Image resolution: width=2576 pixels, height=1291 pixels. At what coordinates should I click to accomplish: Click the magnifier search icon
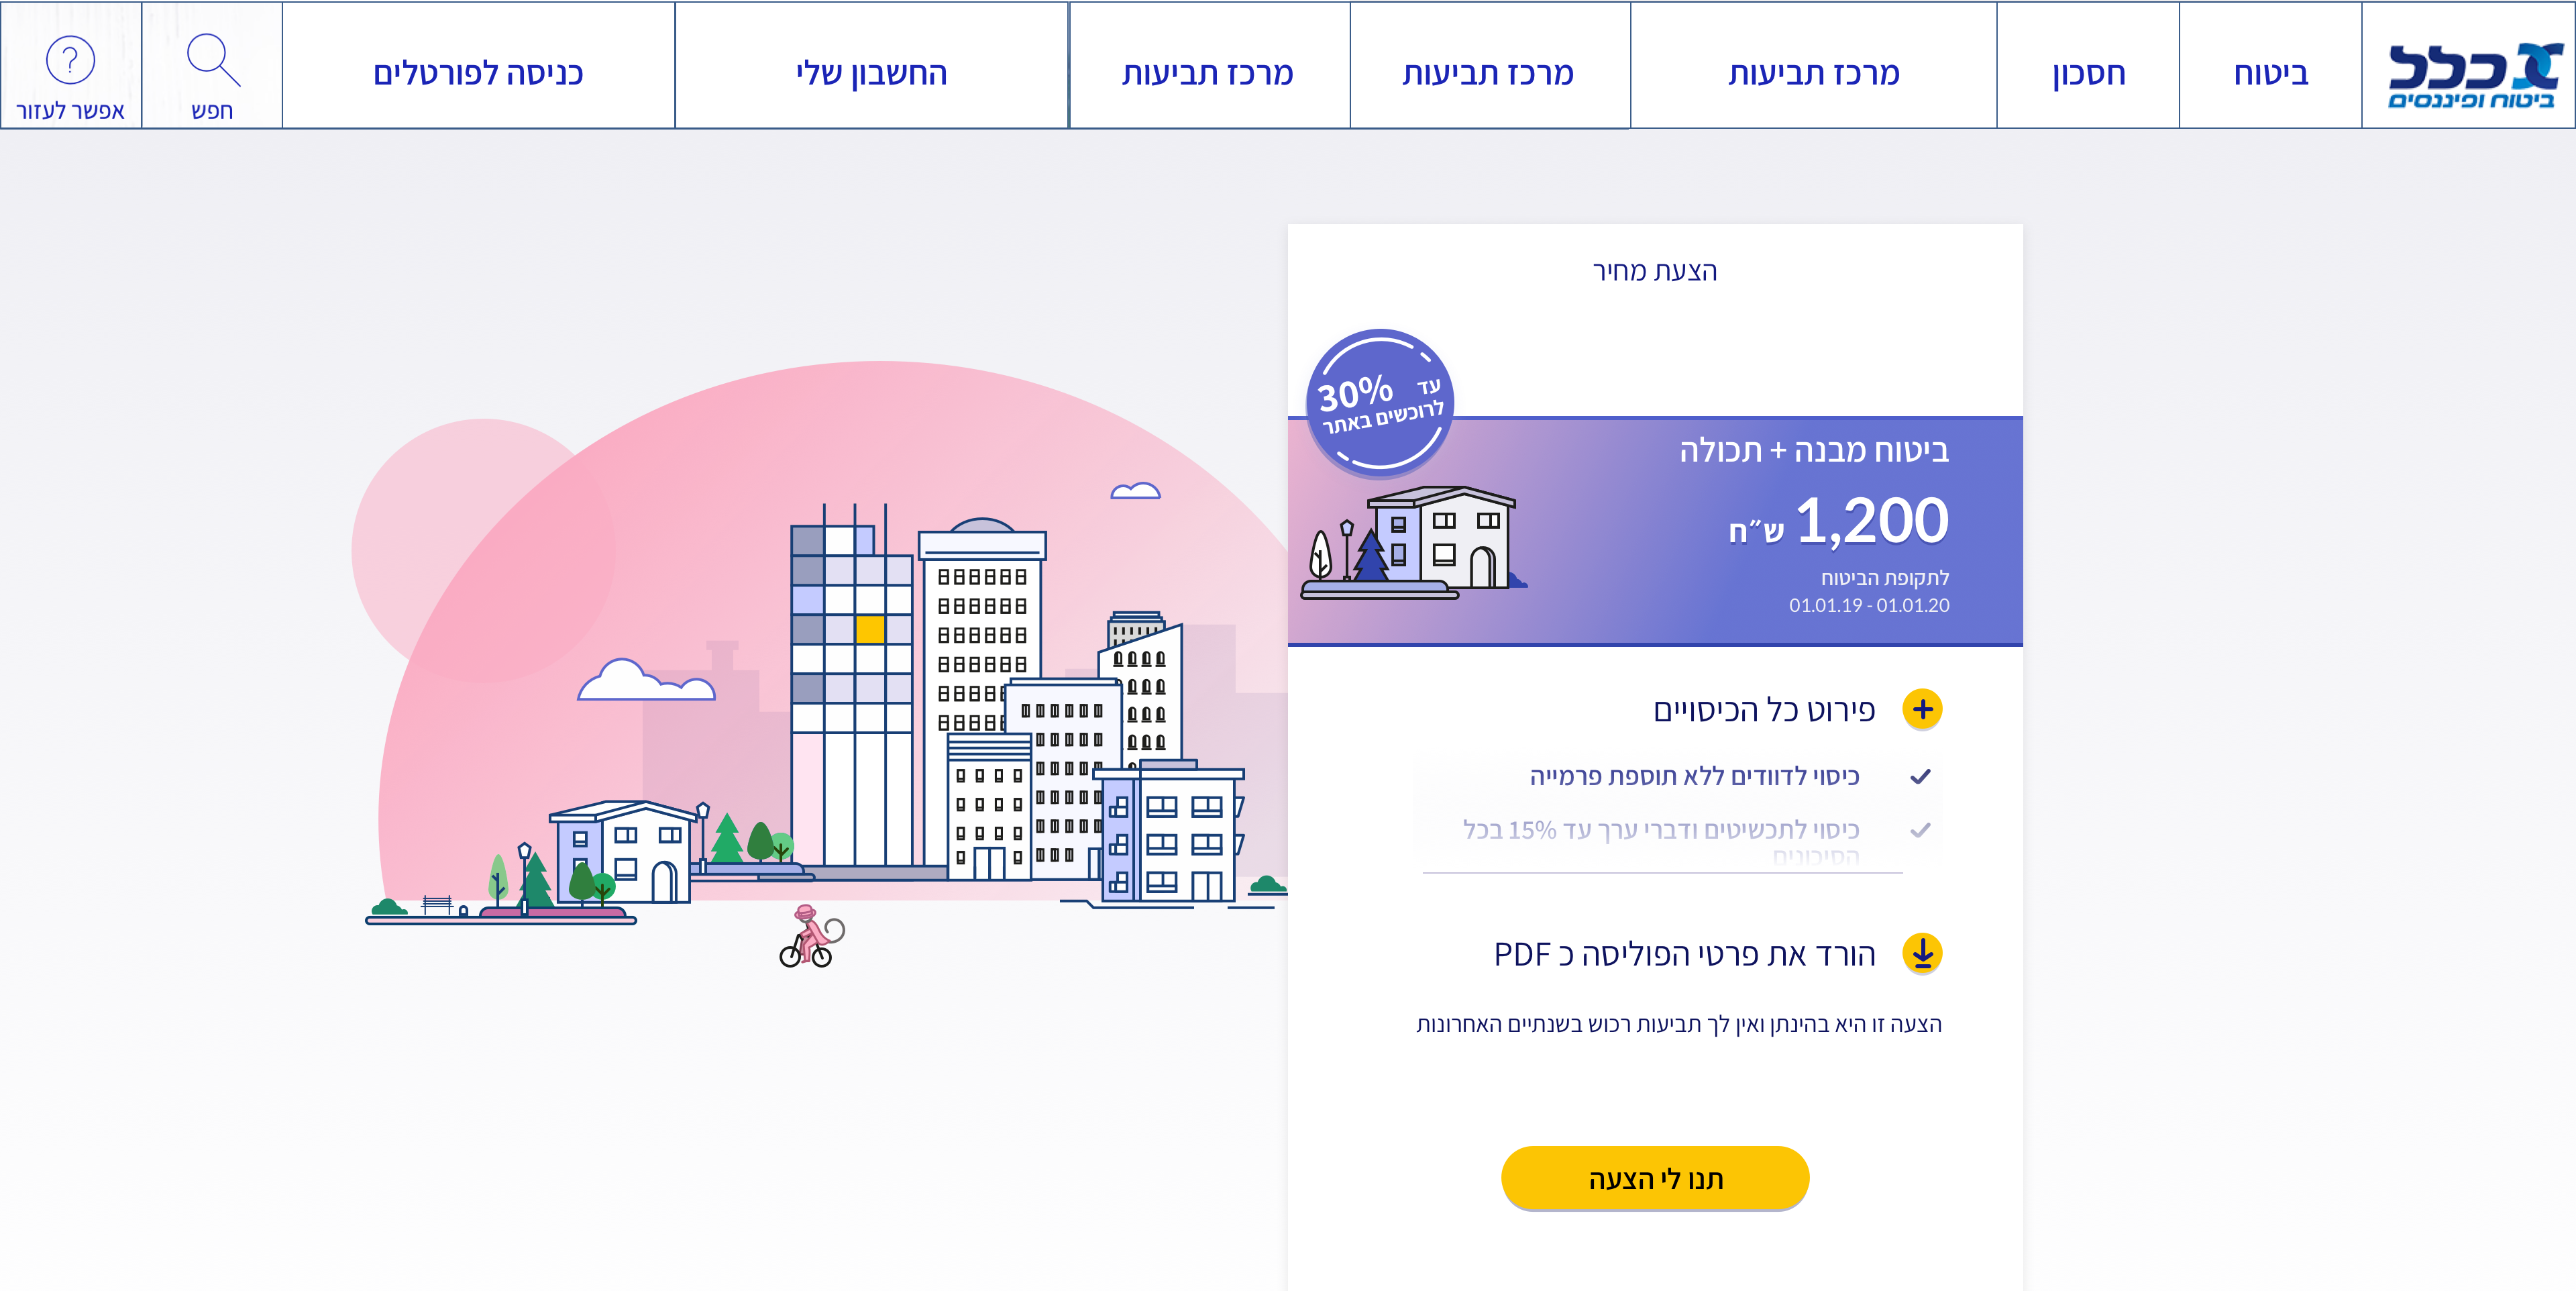(212, 60)
